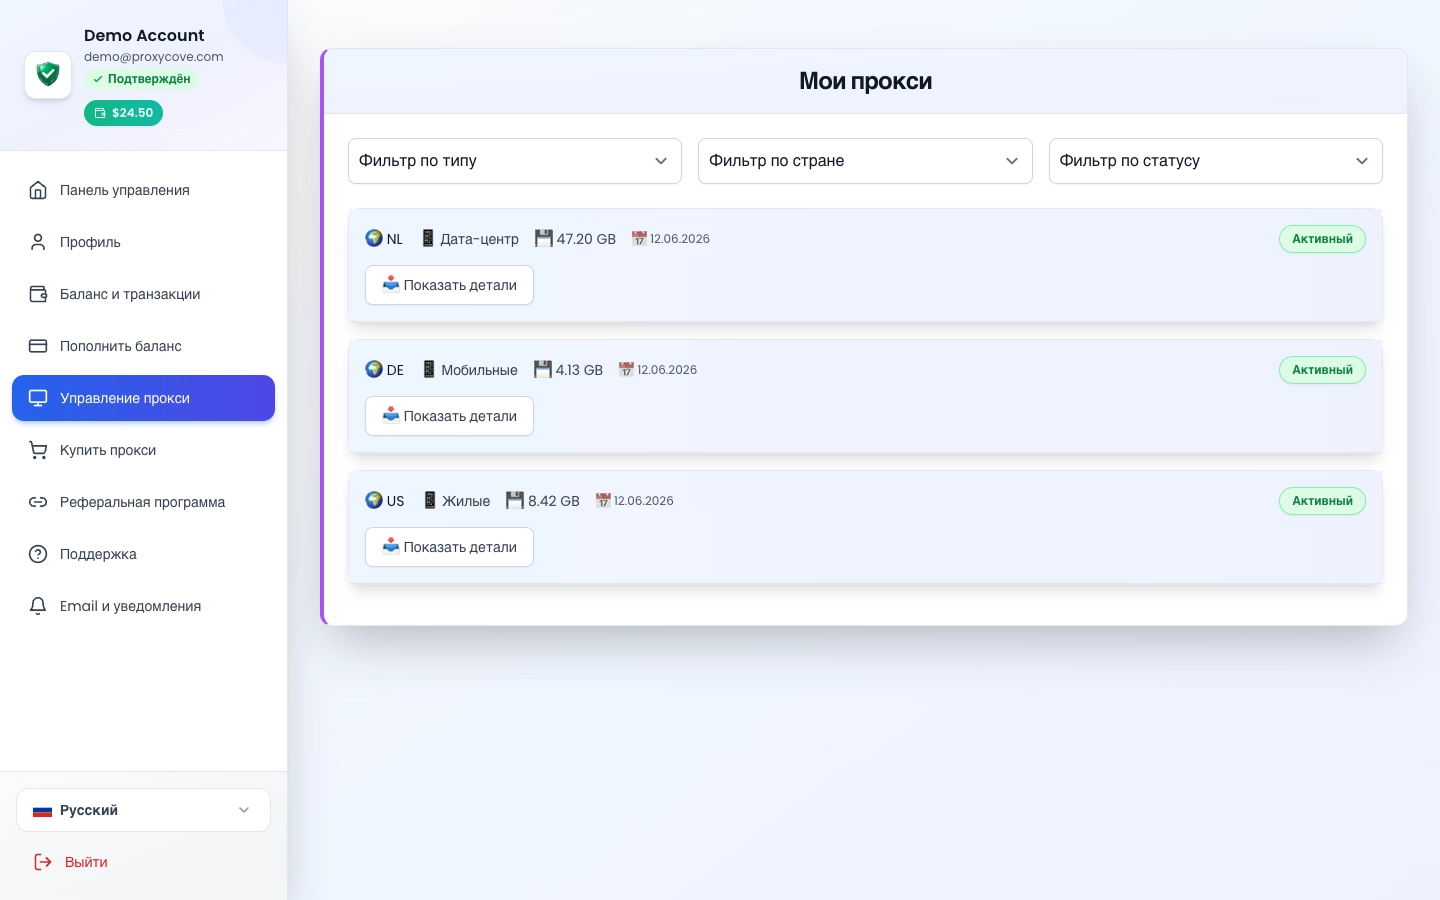Click the demo@proxycove.com email text
This screenshot has width=1440, height=900.
[154, 57]
